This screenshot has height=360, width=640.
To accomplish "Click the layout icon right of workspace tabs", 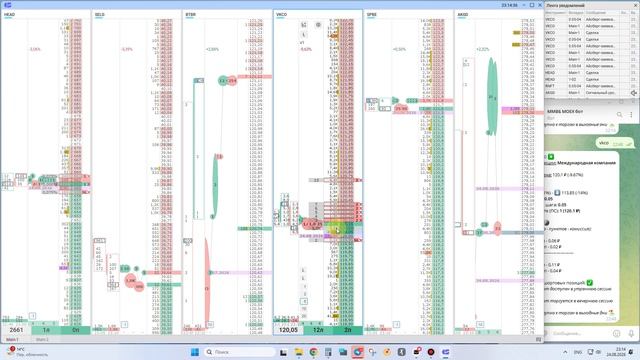I will [538, 340].
